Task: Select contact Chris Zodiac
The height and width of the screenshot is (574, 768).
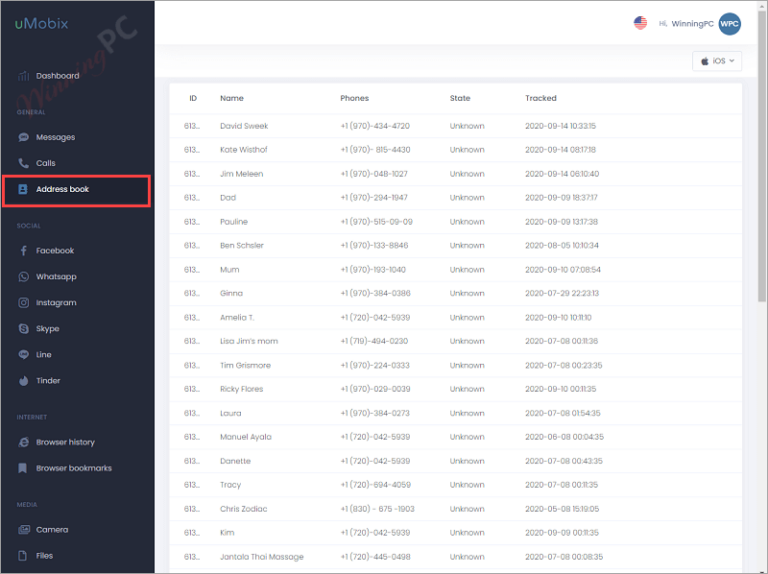Action: [x=243, y=509]
